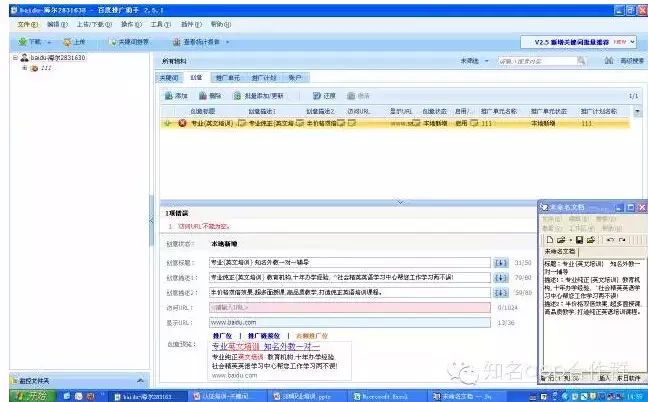
Task: Click the 未命名文档 tab in notepad window
Action: [x=560, y=252]
